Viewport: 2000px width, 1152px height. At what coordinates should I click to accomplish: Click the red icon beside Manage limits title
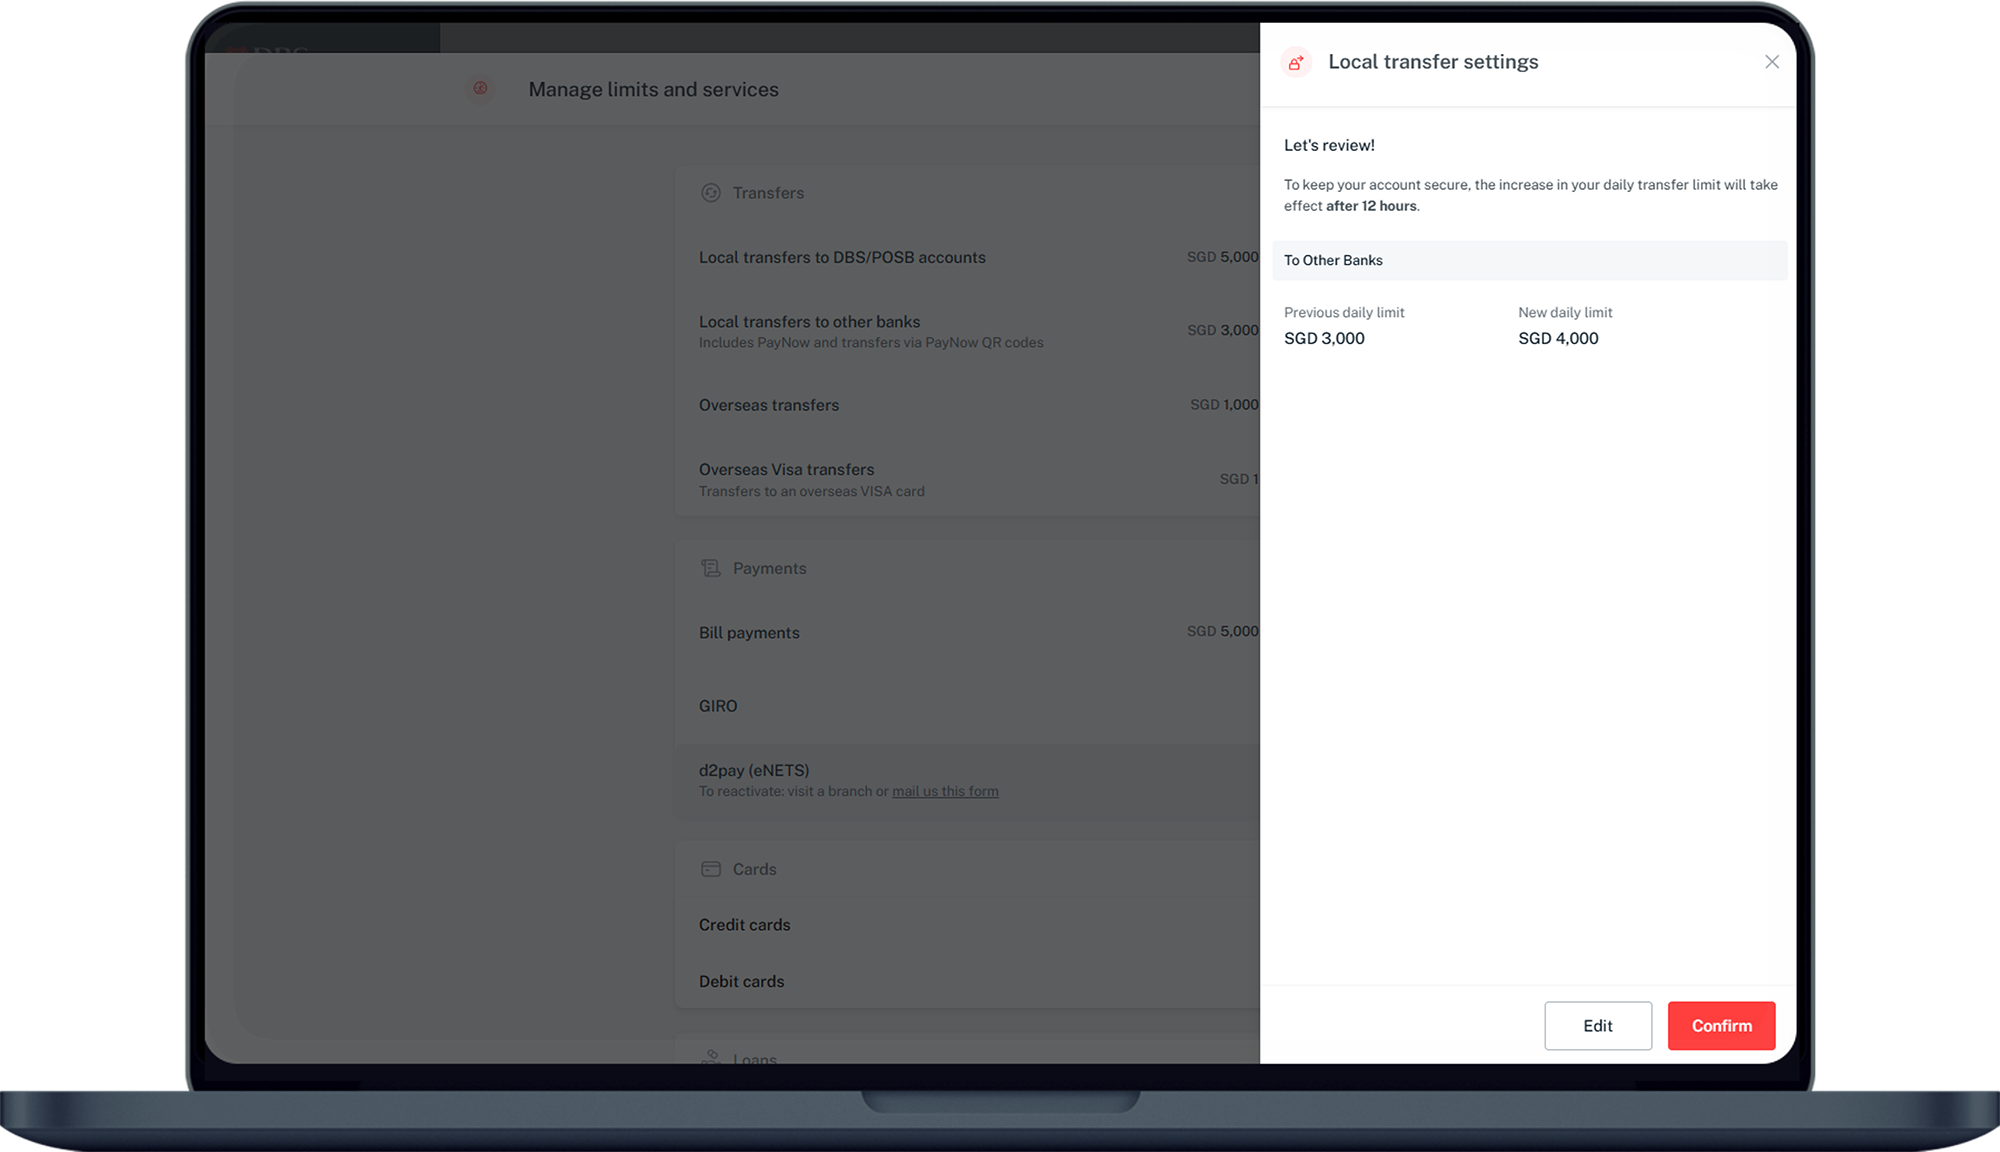tap(480, 89)
